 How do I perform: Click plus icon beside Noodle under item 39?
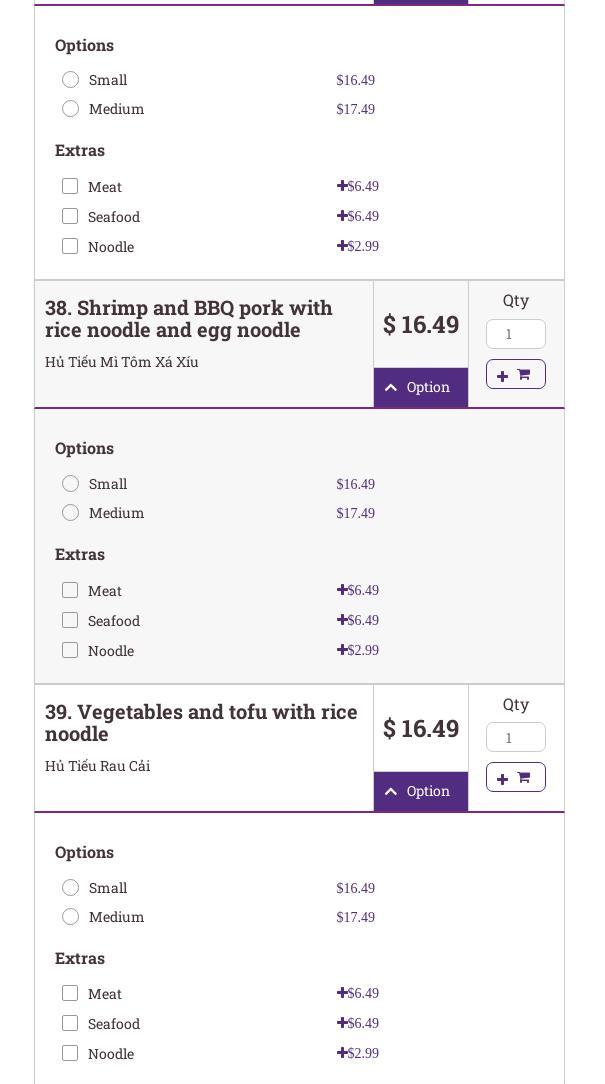click(x=342, y=1053)
